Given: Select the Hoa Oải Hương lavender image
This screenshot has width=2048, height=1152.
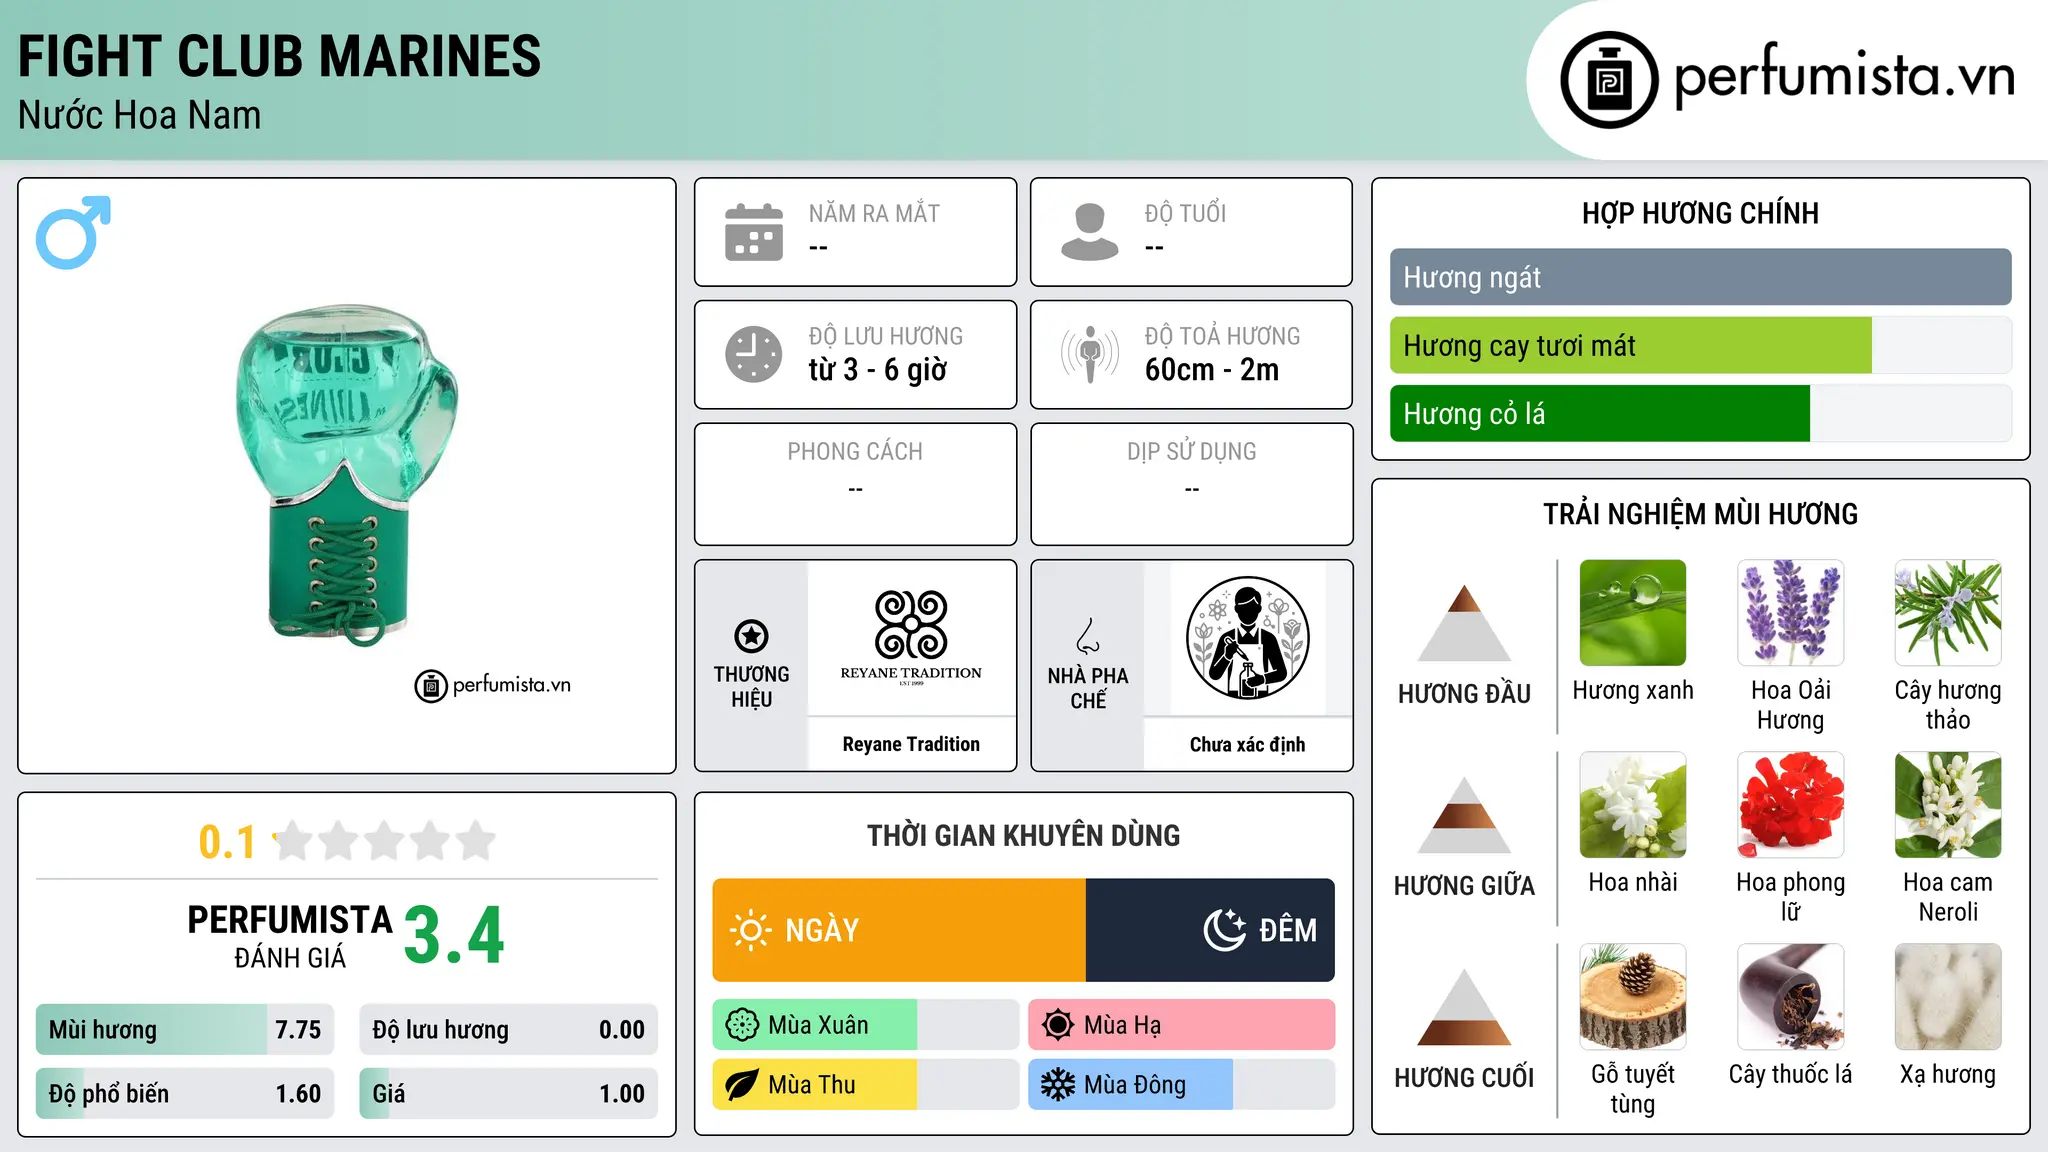Looking at the screenshot, I should pos(1790,613).
